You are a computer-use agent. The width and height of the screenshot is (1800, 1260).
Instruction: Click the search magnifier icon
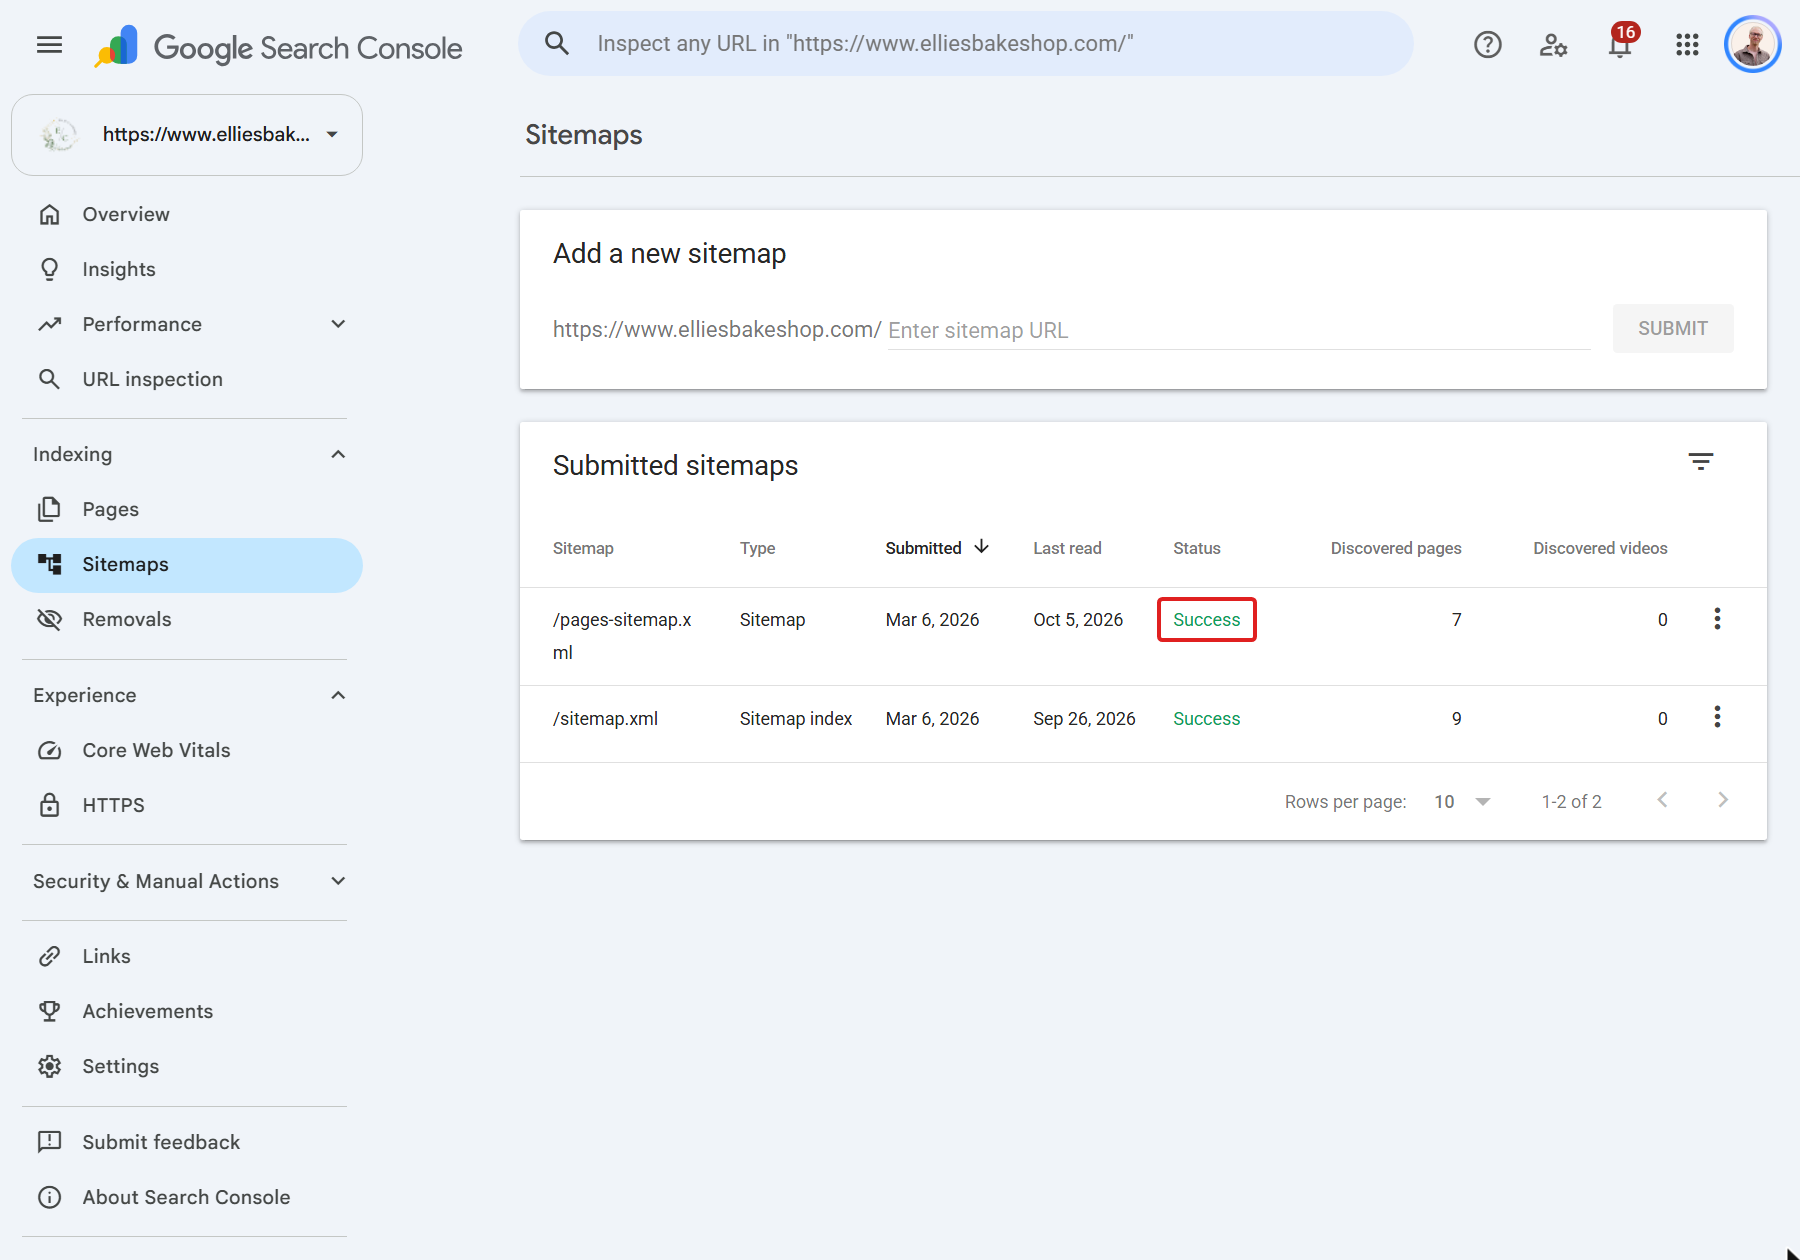pyautogui.click(x=557, y=43)
